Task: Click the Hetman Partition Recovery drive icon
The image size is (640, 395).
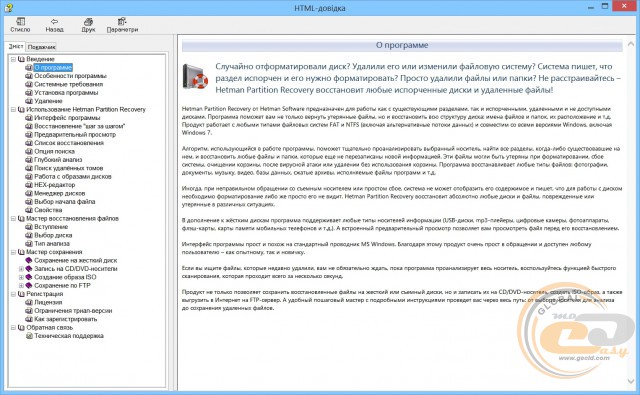Action: (x=195, y=77)
